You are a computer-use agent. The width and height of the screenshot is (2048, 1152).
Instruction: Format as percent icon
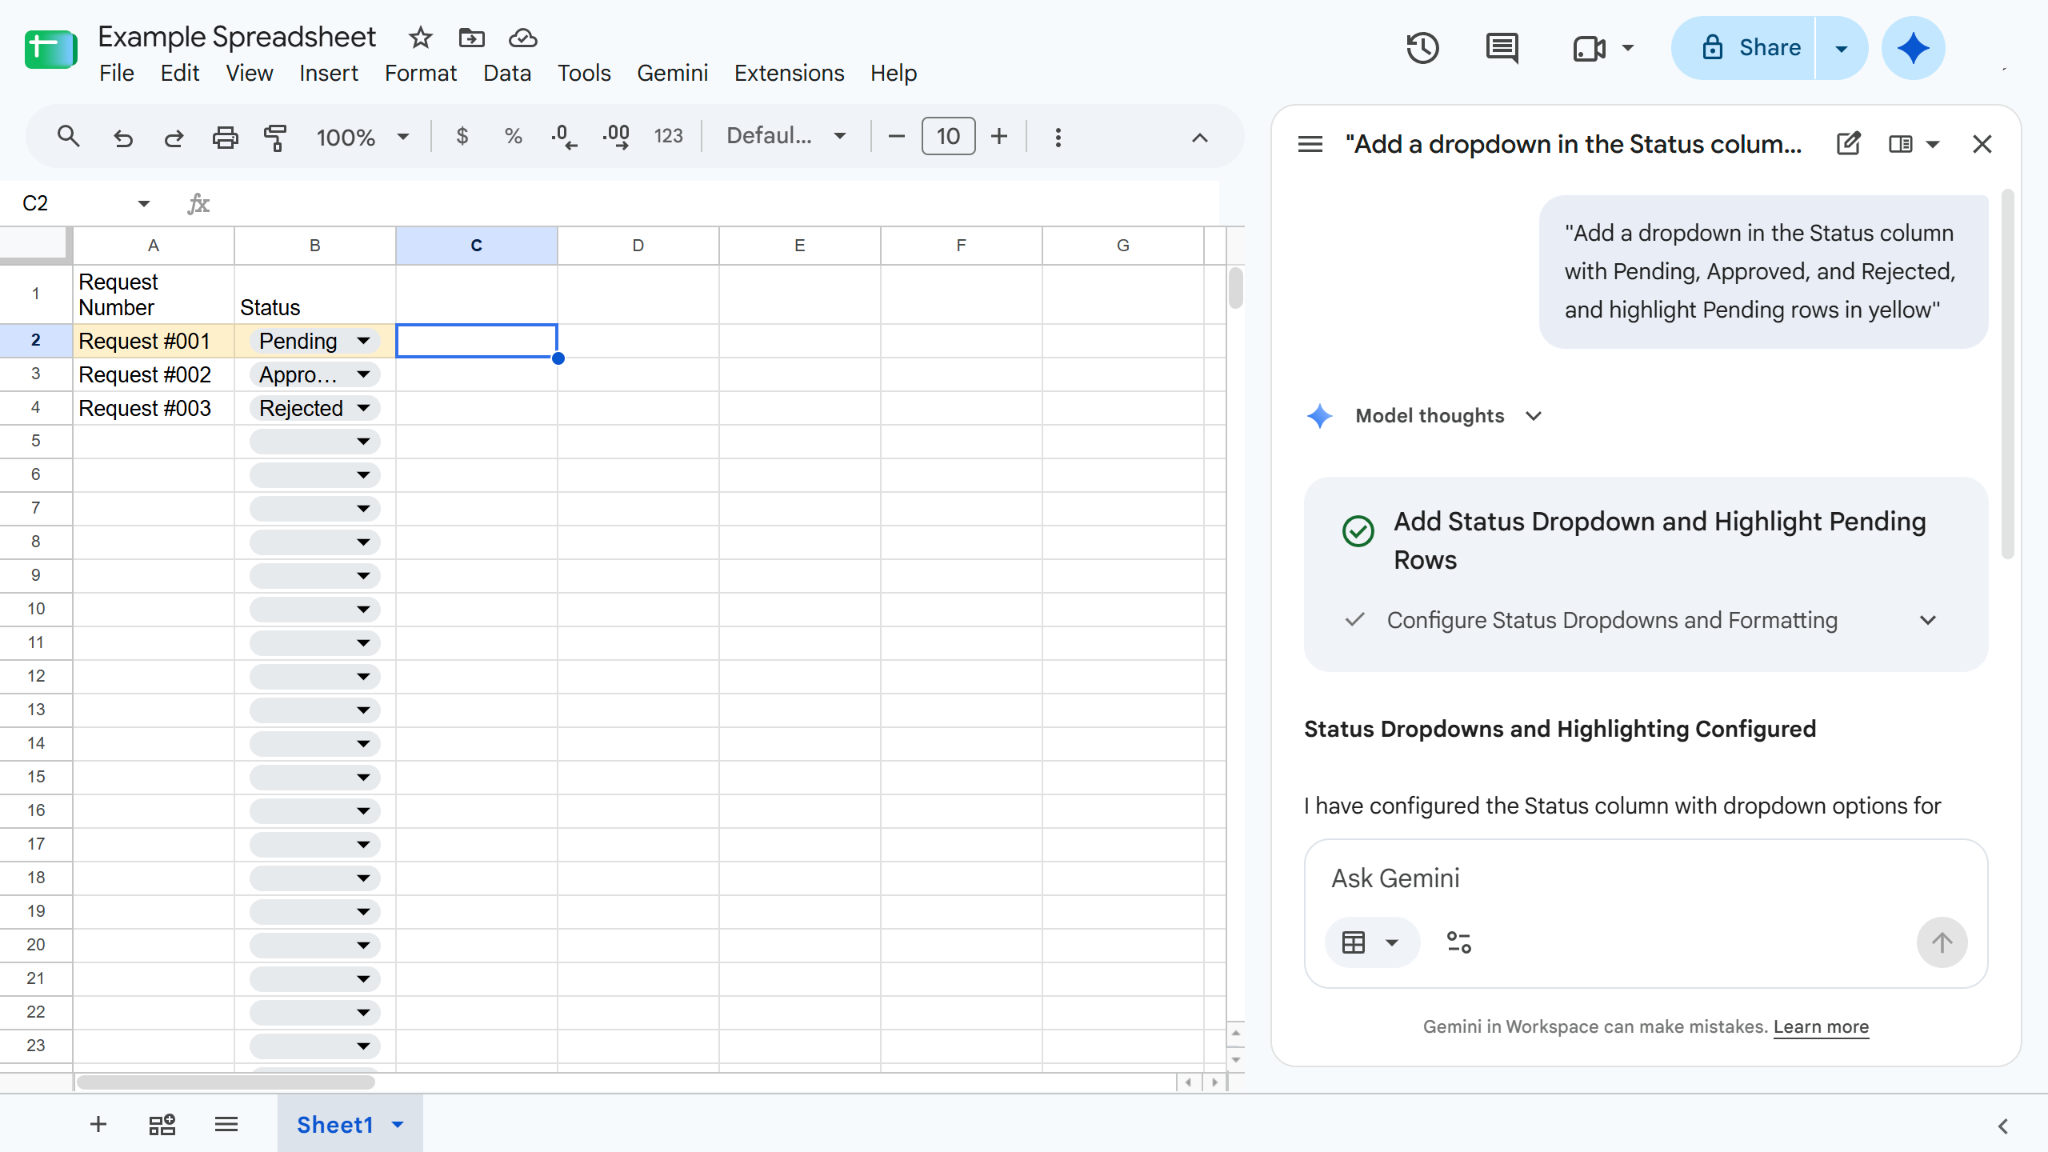tap(513, 136)
